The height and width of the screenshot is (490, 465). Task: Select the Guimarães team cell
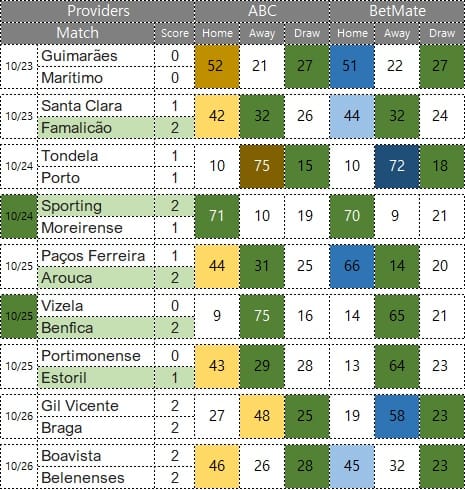click(x=96, y=56)
